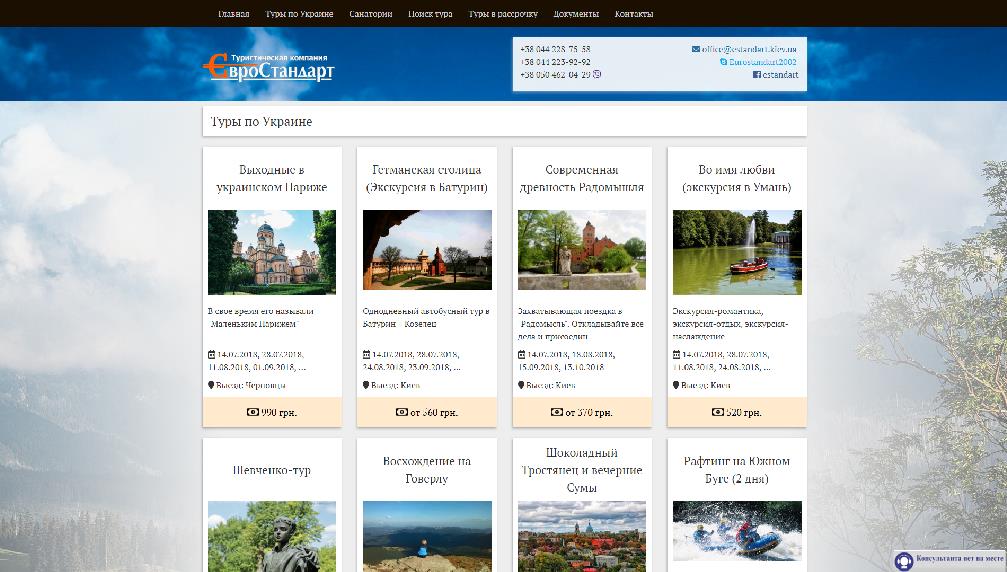Open the Главная menu item
This screenshot has width=1007, height=572.
point(234,14)
